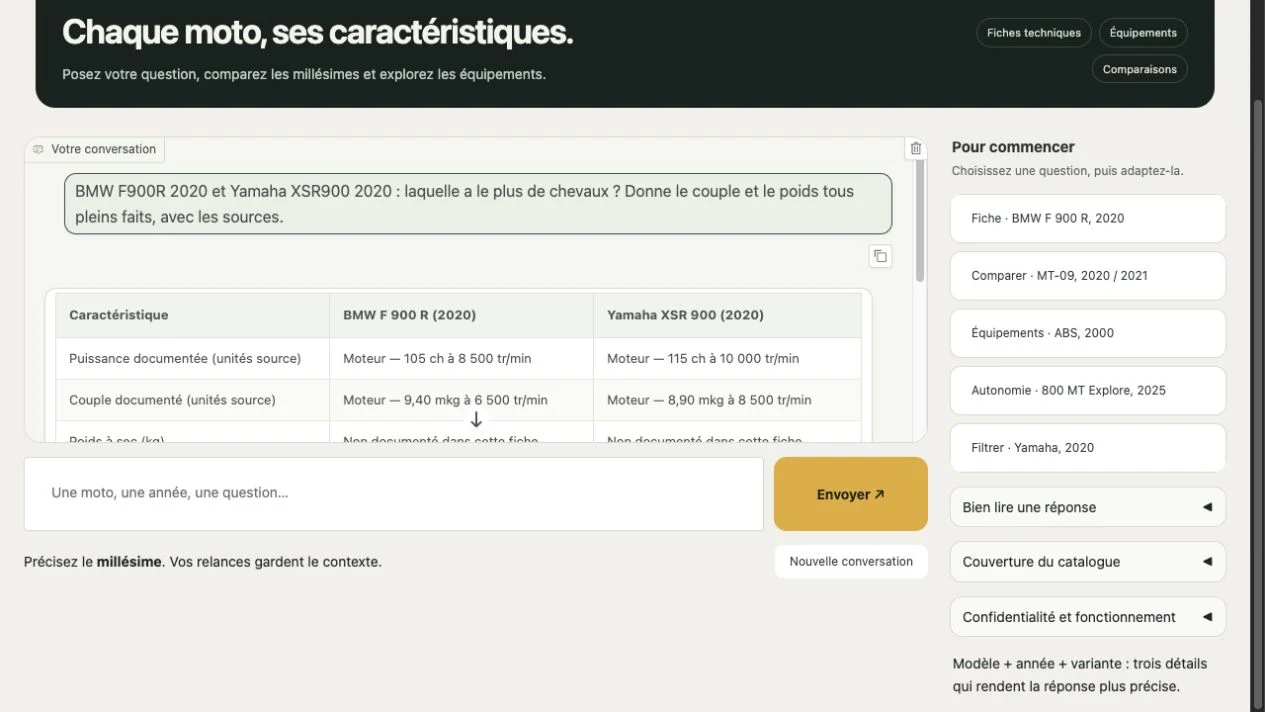
Task: Select the "Comparaisons" pill
Action: pyautogui.click(x=1140, y=70)
